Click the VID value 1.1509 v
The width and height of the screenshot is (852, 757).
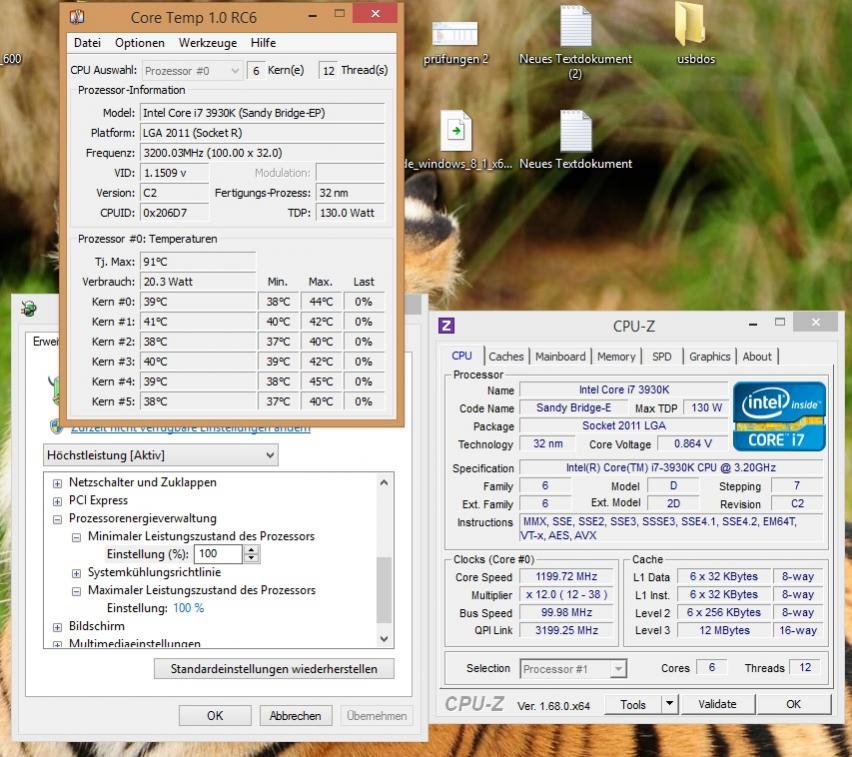pyautogui.click(x=174, y=173)
